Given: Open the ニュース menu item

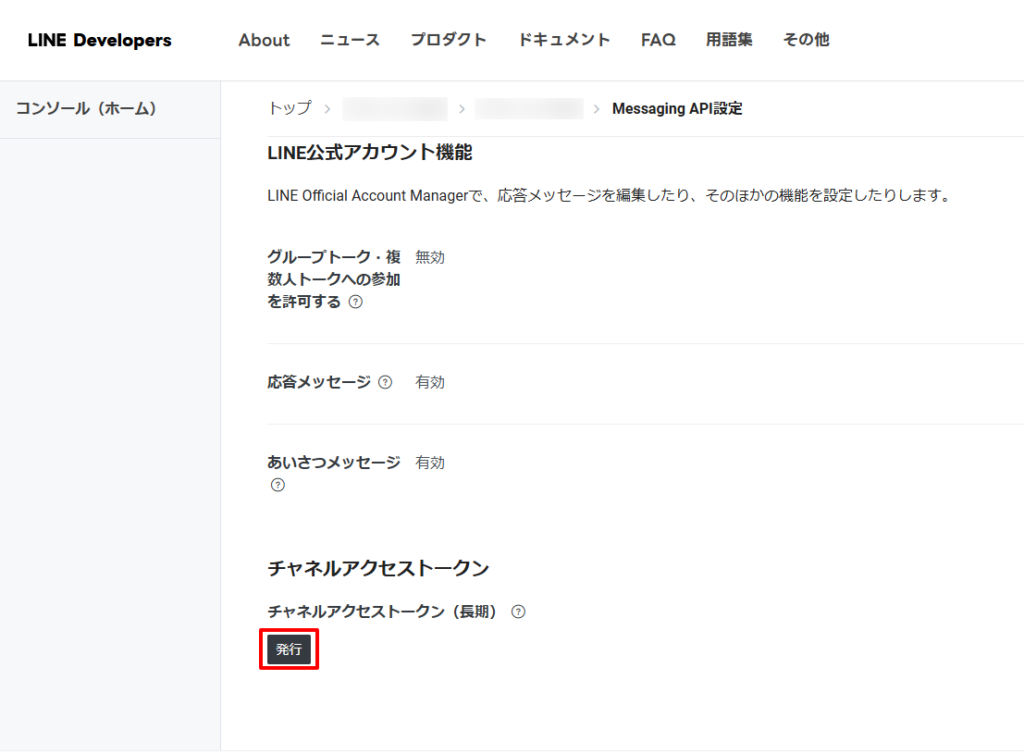Looking at the screenshot, I should tap(350, 40).
